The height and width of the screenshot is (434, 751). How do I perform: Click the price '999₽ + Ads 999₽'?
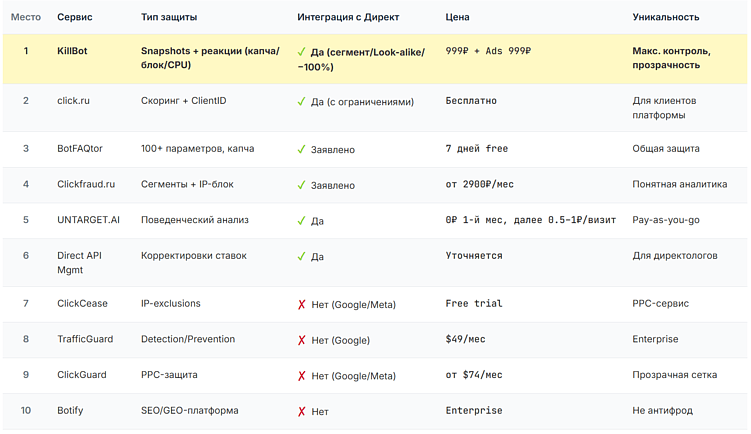coord(488,51)
